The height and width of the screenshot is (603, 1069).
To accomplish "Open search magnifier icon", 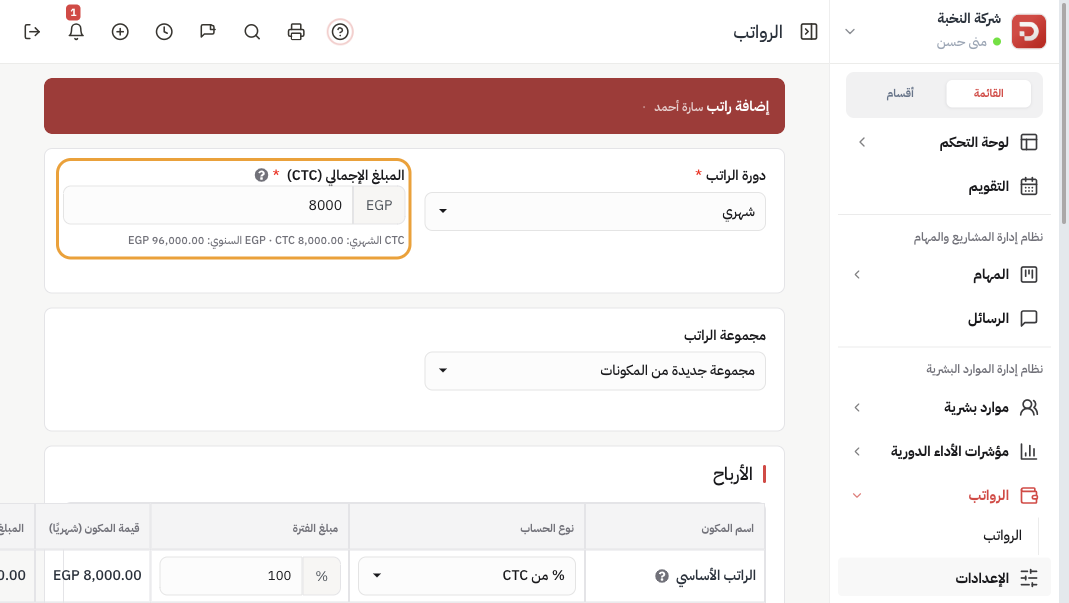I will click(x=252, y=31).
